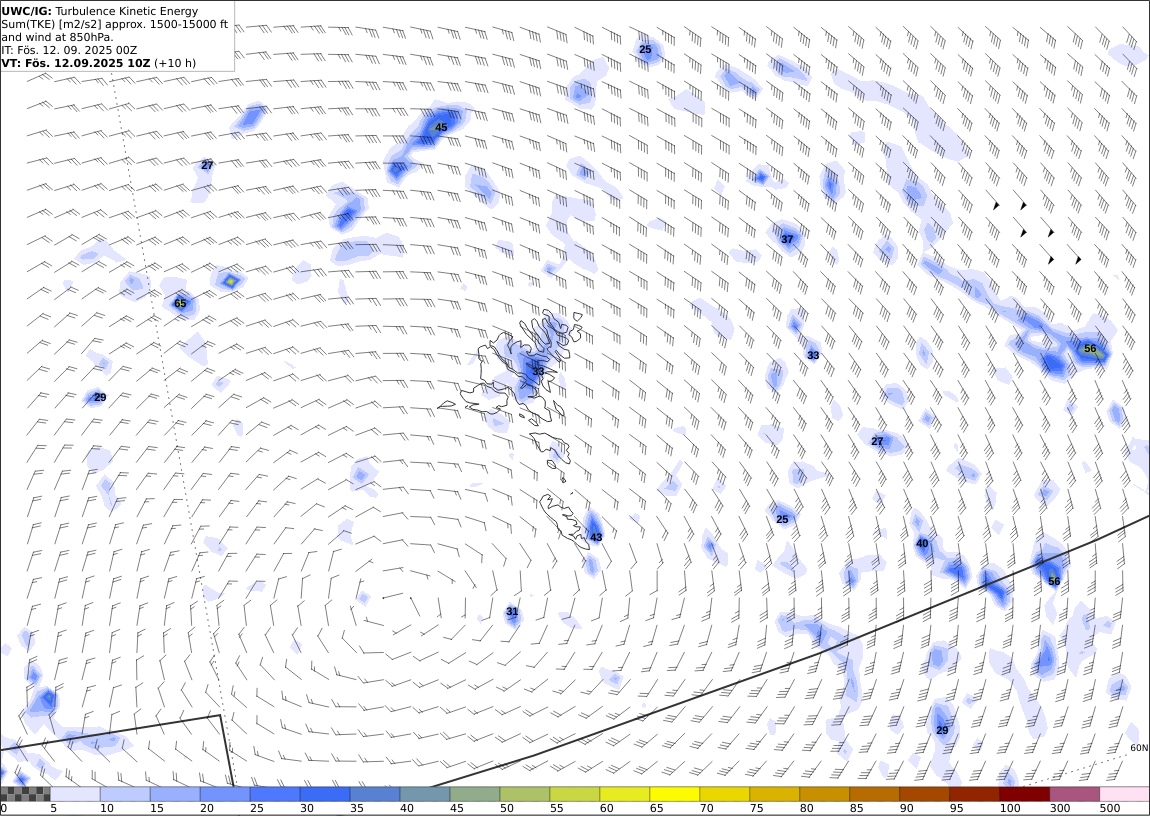Click the legend swatch between 90 and 95
The height and width of the screenshot is (816, 1150).
[924, 794]
